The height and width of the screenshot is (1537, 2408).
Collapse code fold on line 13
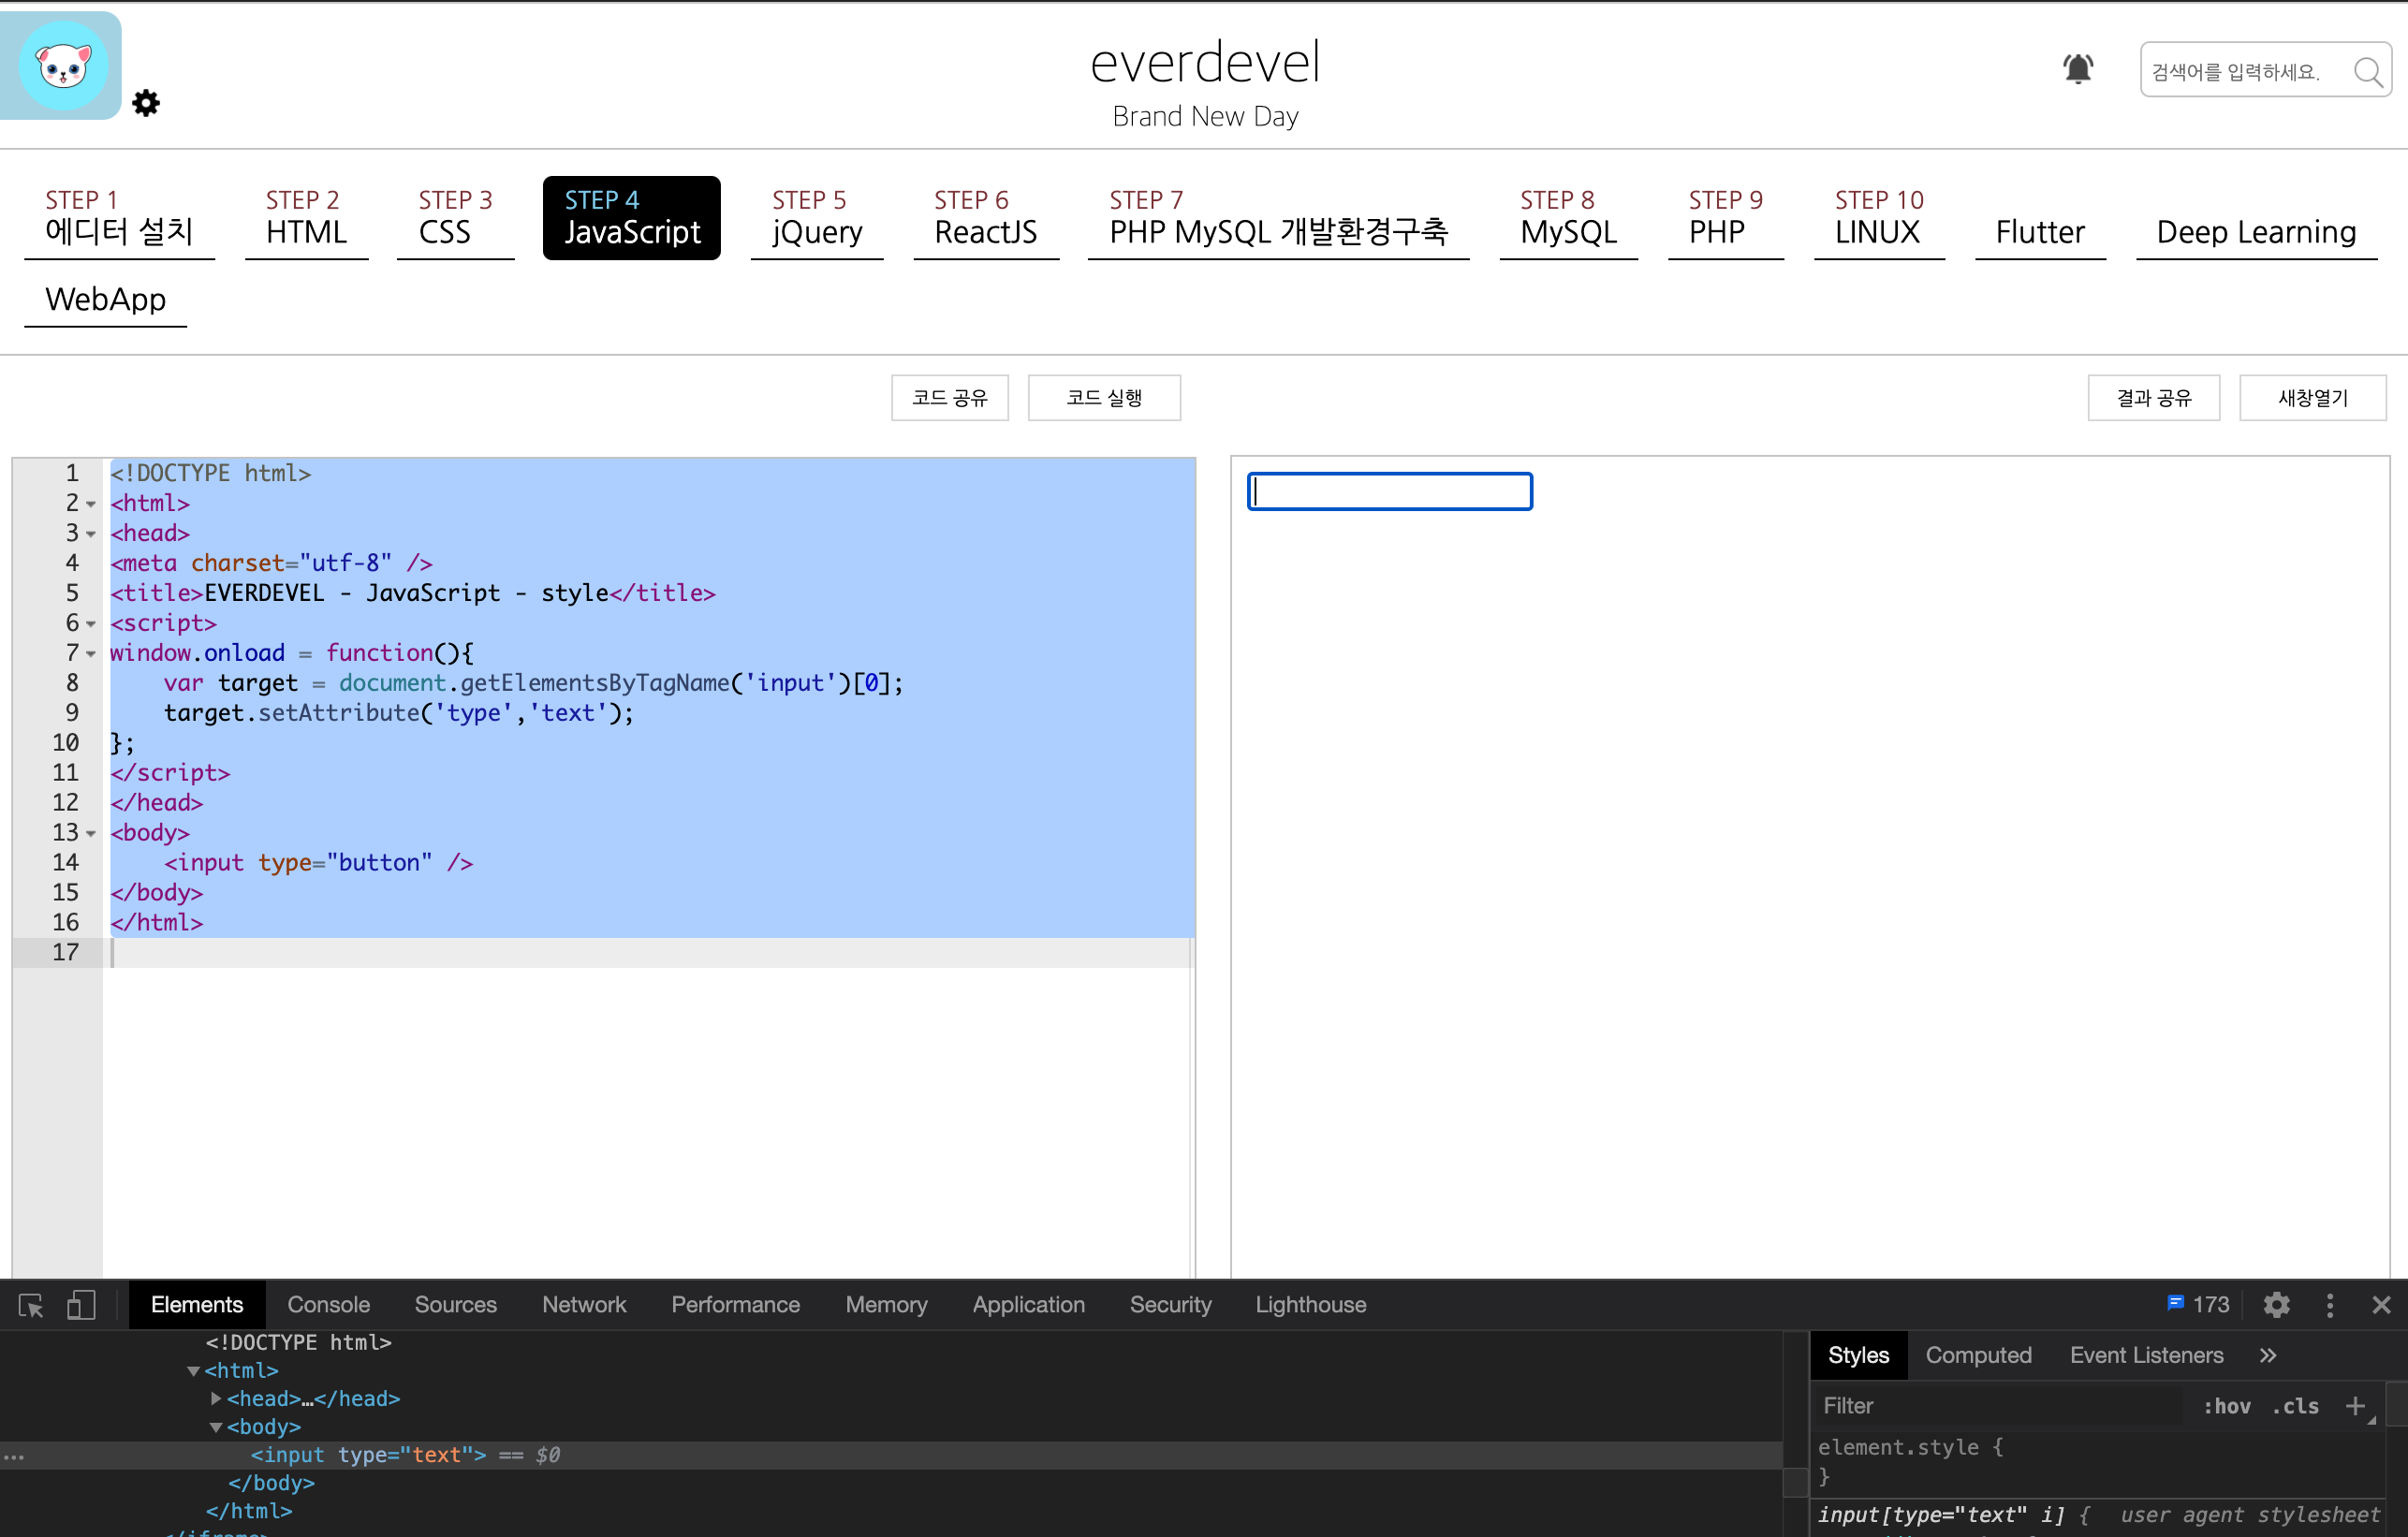click(91, 833)
